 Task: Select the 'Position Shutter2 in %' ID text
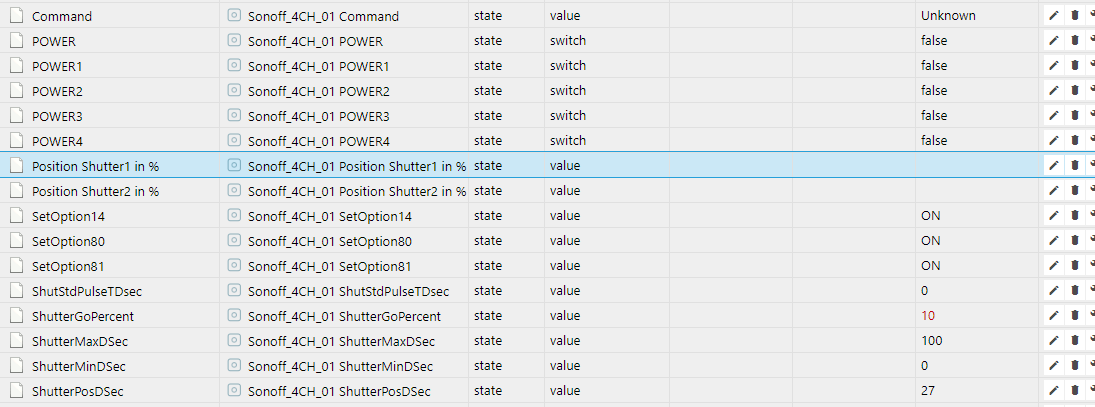96,191
